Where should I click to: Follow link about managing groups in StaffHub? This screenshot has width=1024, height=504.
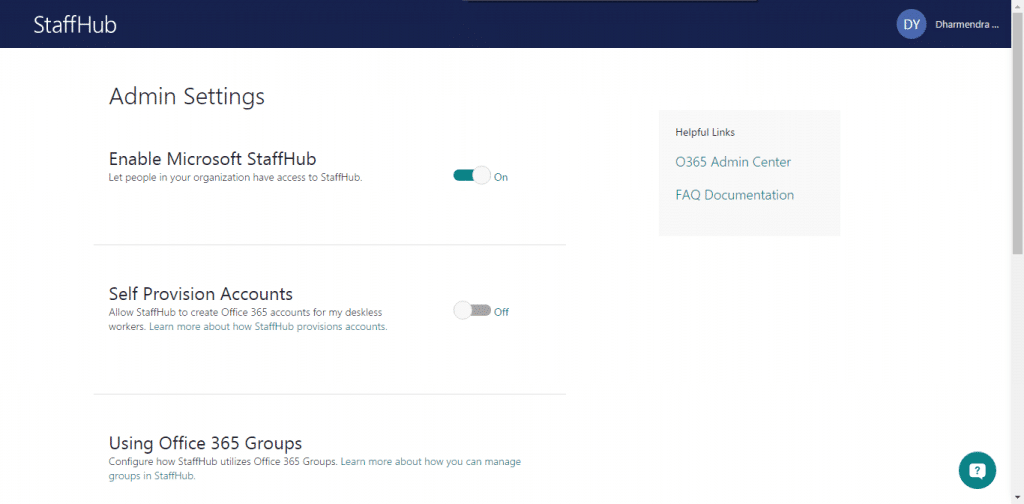(430, 462)
